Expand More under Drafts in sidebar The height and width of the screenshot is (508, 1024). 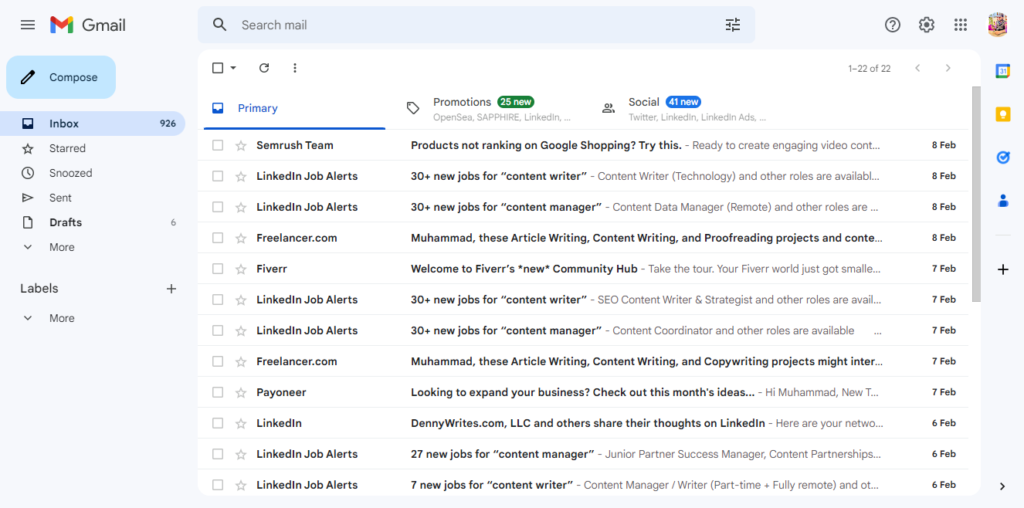(61, 247)
